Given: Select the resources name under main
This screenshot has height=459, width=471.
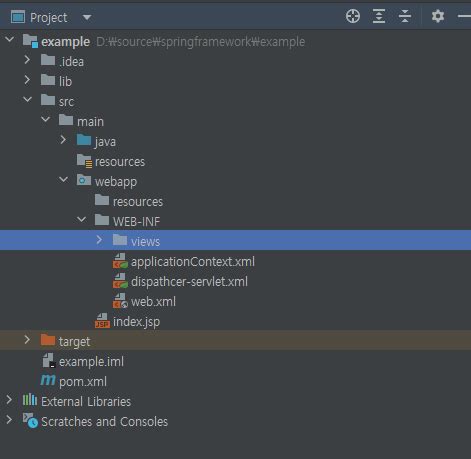Looking at the screenshot, I should (x=120, y=162).
